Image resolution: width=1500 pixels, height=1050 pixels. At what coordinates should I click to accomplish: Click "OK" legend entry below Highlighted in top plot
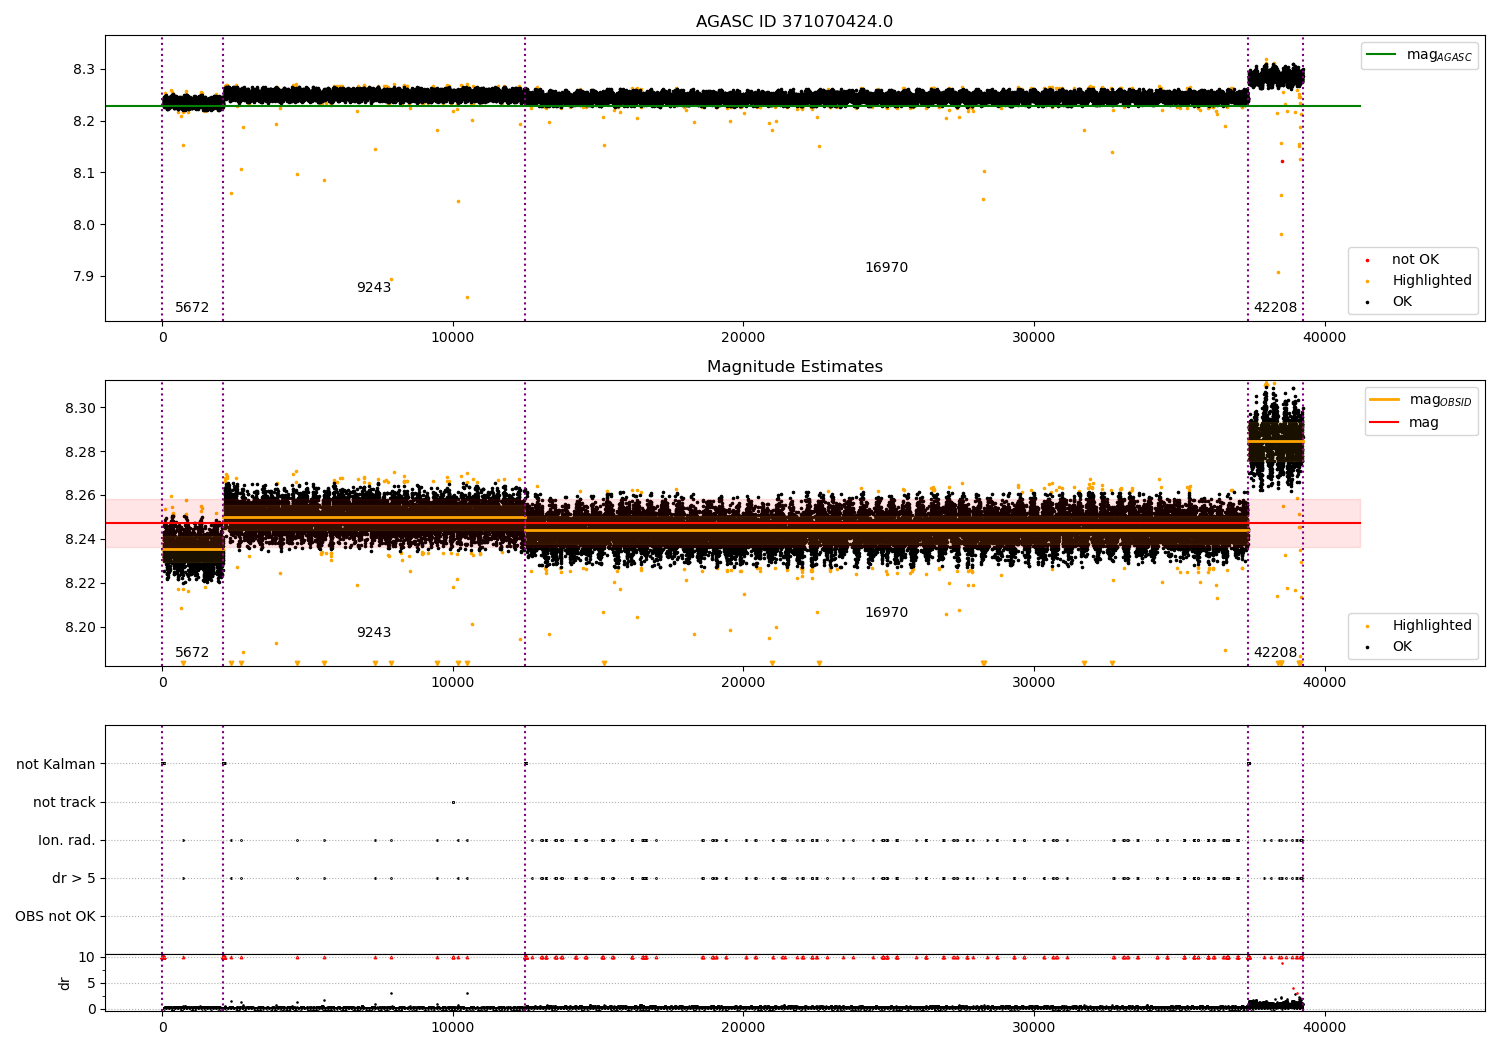pyautogui.click(x=1402, y=302)
